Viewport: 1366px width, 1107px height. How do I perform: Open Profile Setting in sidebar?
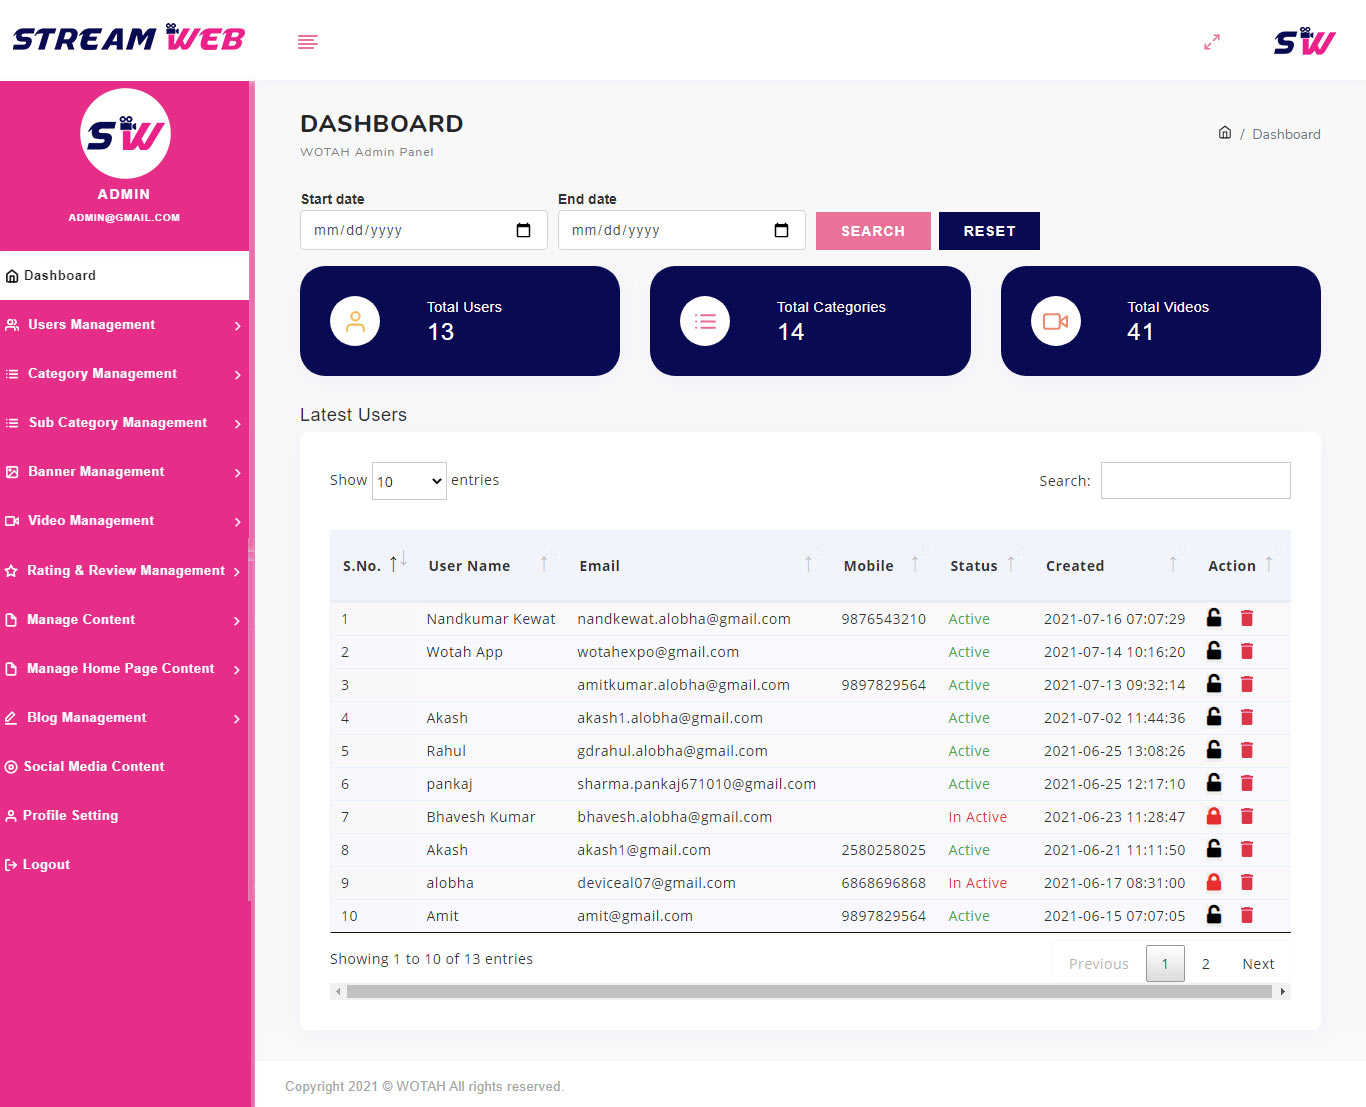click(70, 816)
